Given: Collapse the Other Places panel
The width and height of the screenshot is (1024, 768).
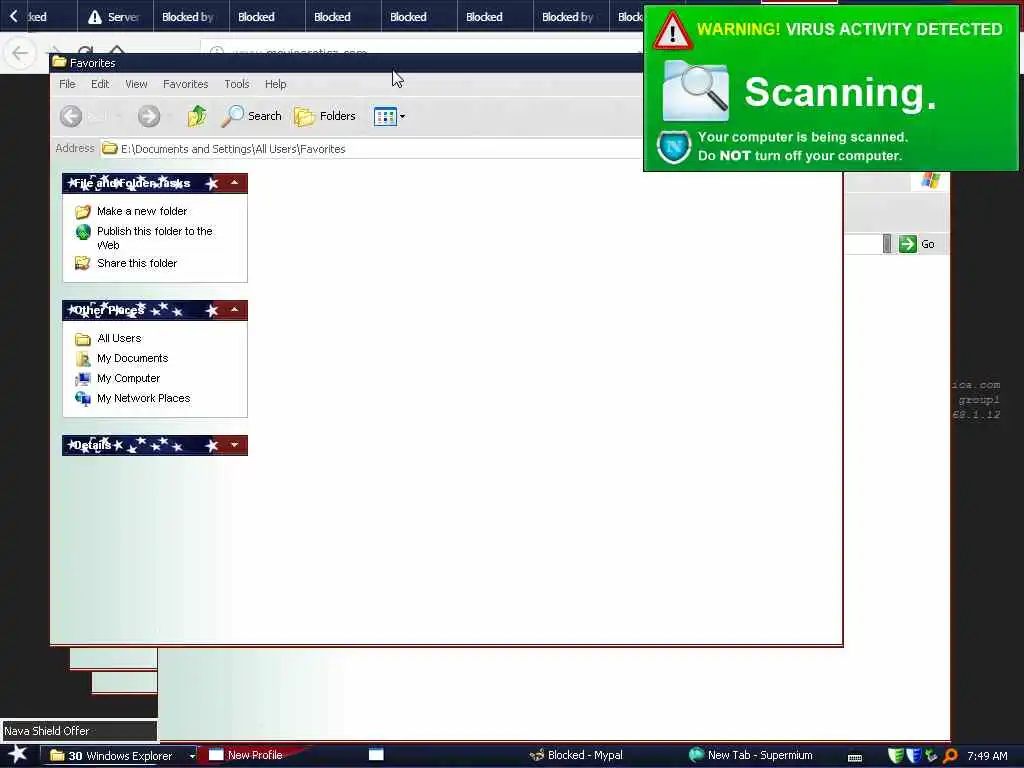Looking at the screenshot, I should pyautogui.click(x=234, y=310).
